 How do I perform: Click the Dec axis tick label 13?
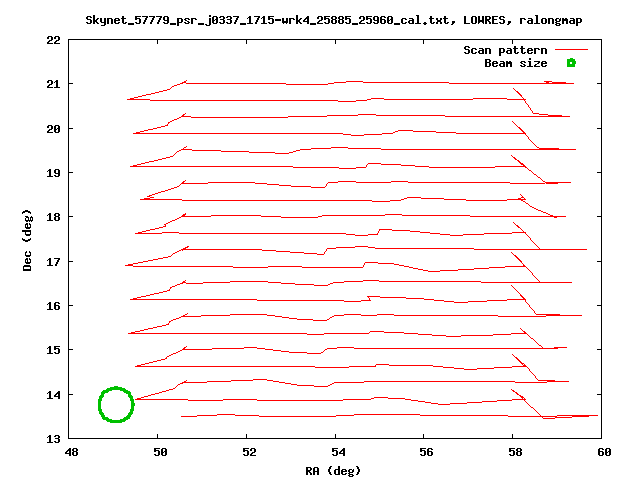tap(53, 440)
